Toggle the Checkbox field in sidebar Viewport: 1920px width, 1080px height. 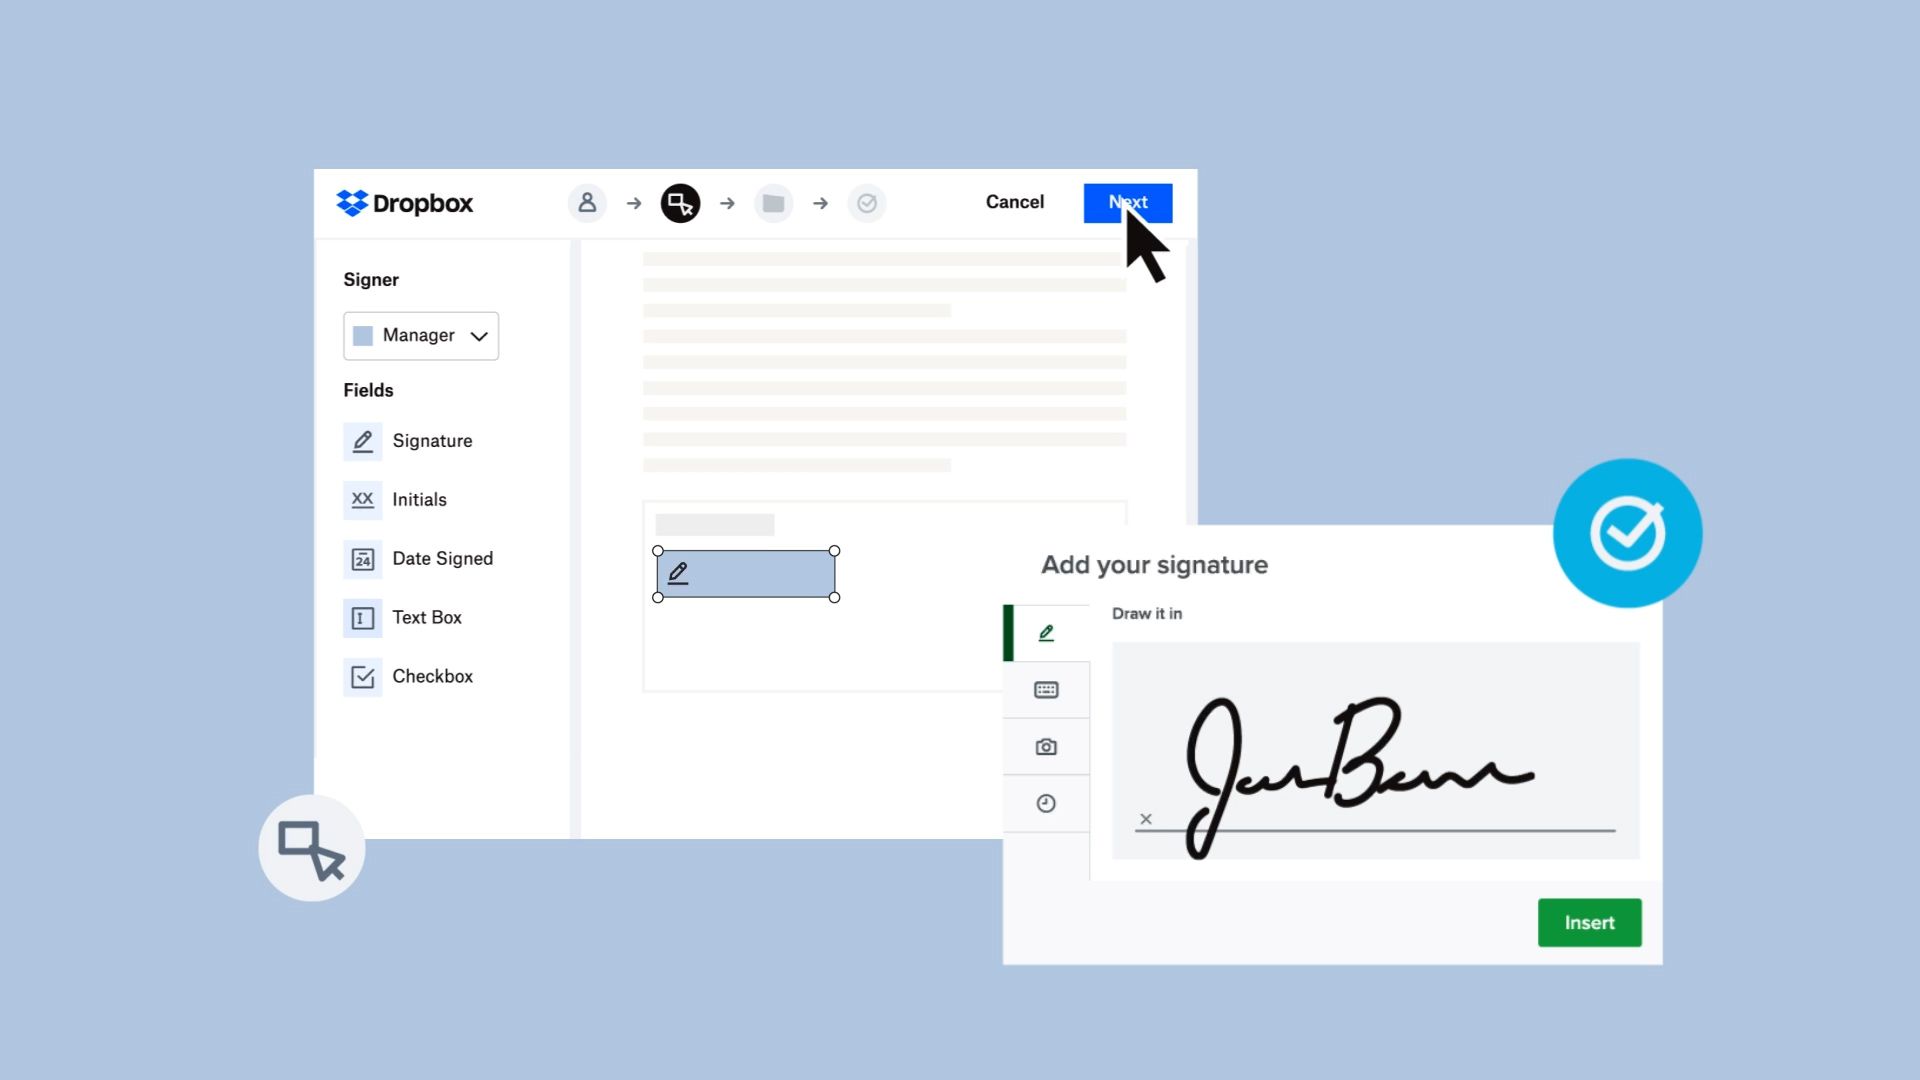tap(409, 675)
